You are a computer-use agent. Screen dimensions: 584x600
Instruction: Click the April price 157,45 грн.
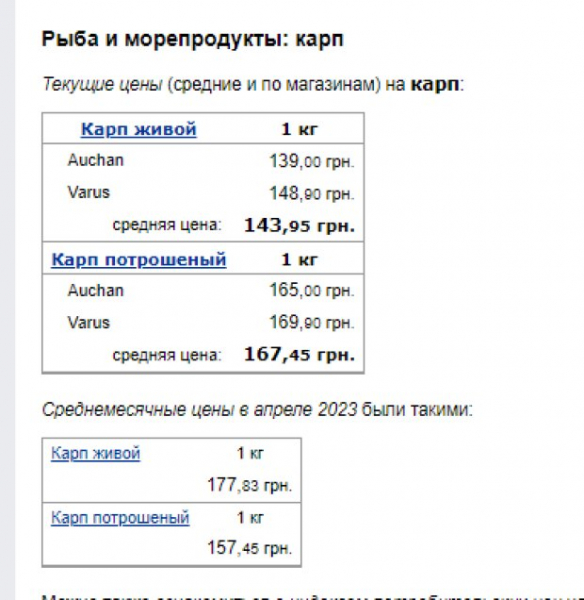[x=250, y=548]
